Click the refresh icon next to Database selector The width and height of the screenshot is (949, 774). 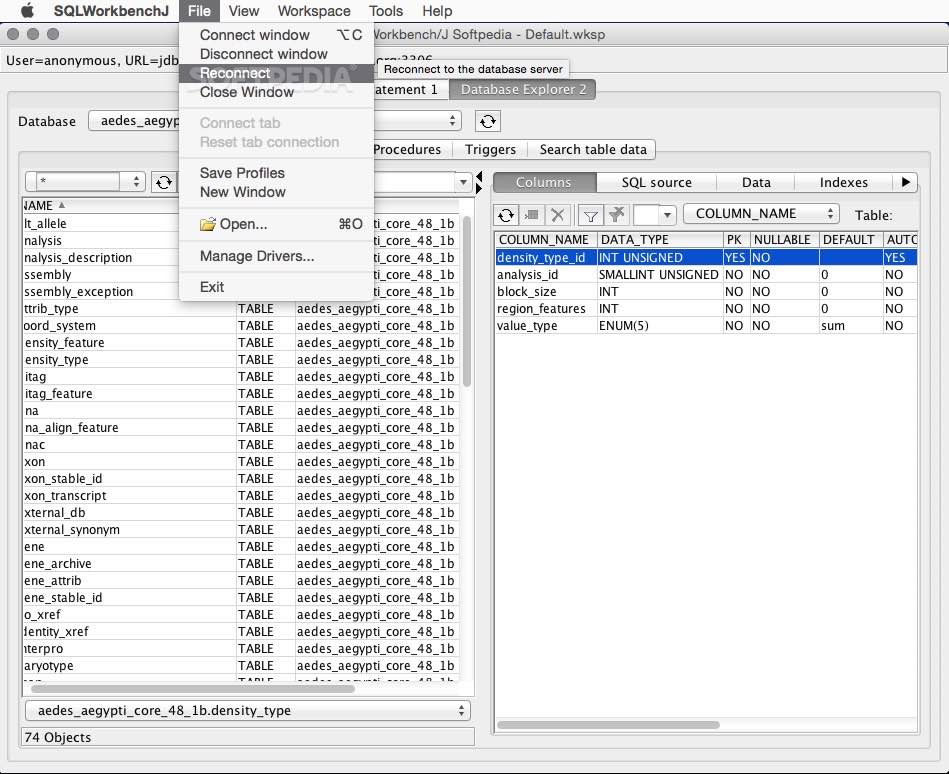(488, 121)
